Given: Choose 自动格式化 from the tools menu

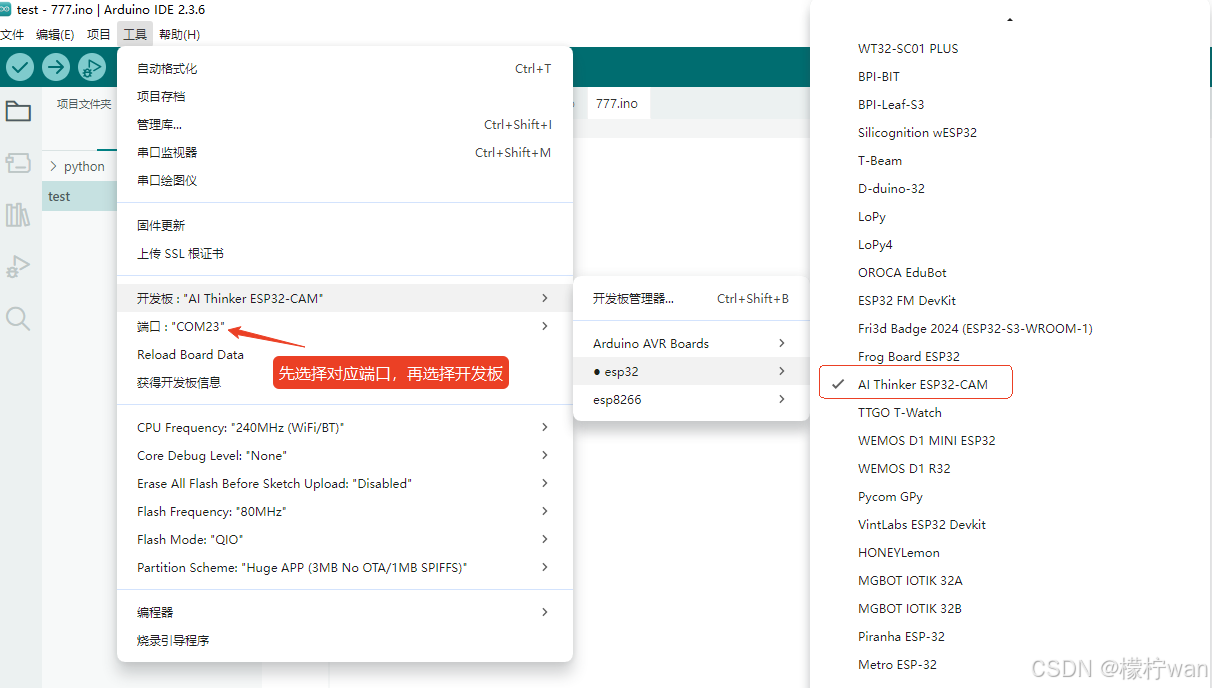Looking at the screenshot, I should [x=344, y=69].
